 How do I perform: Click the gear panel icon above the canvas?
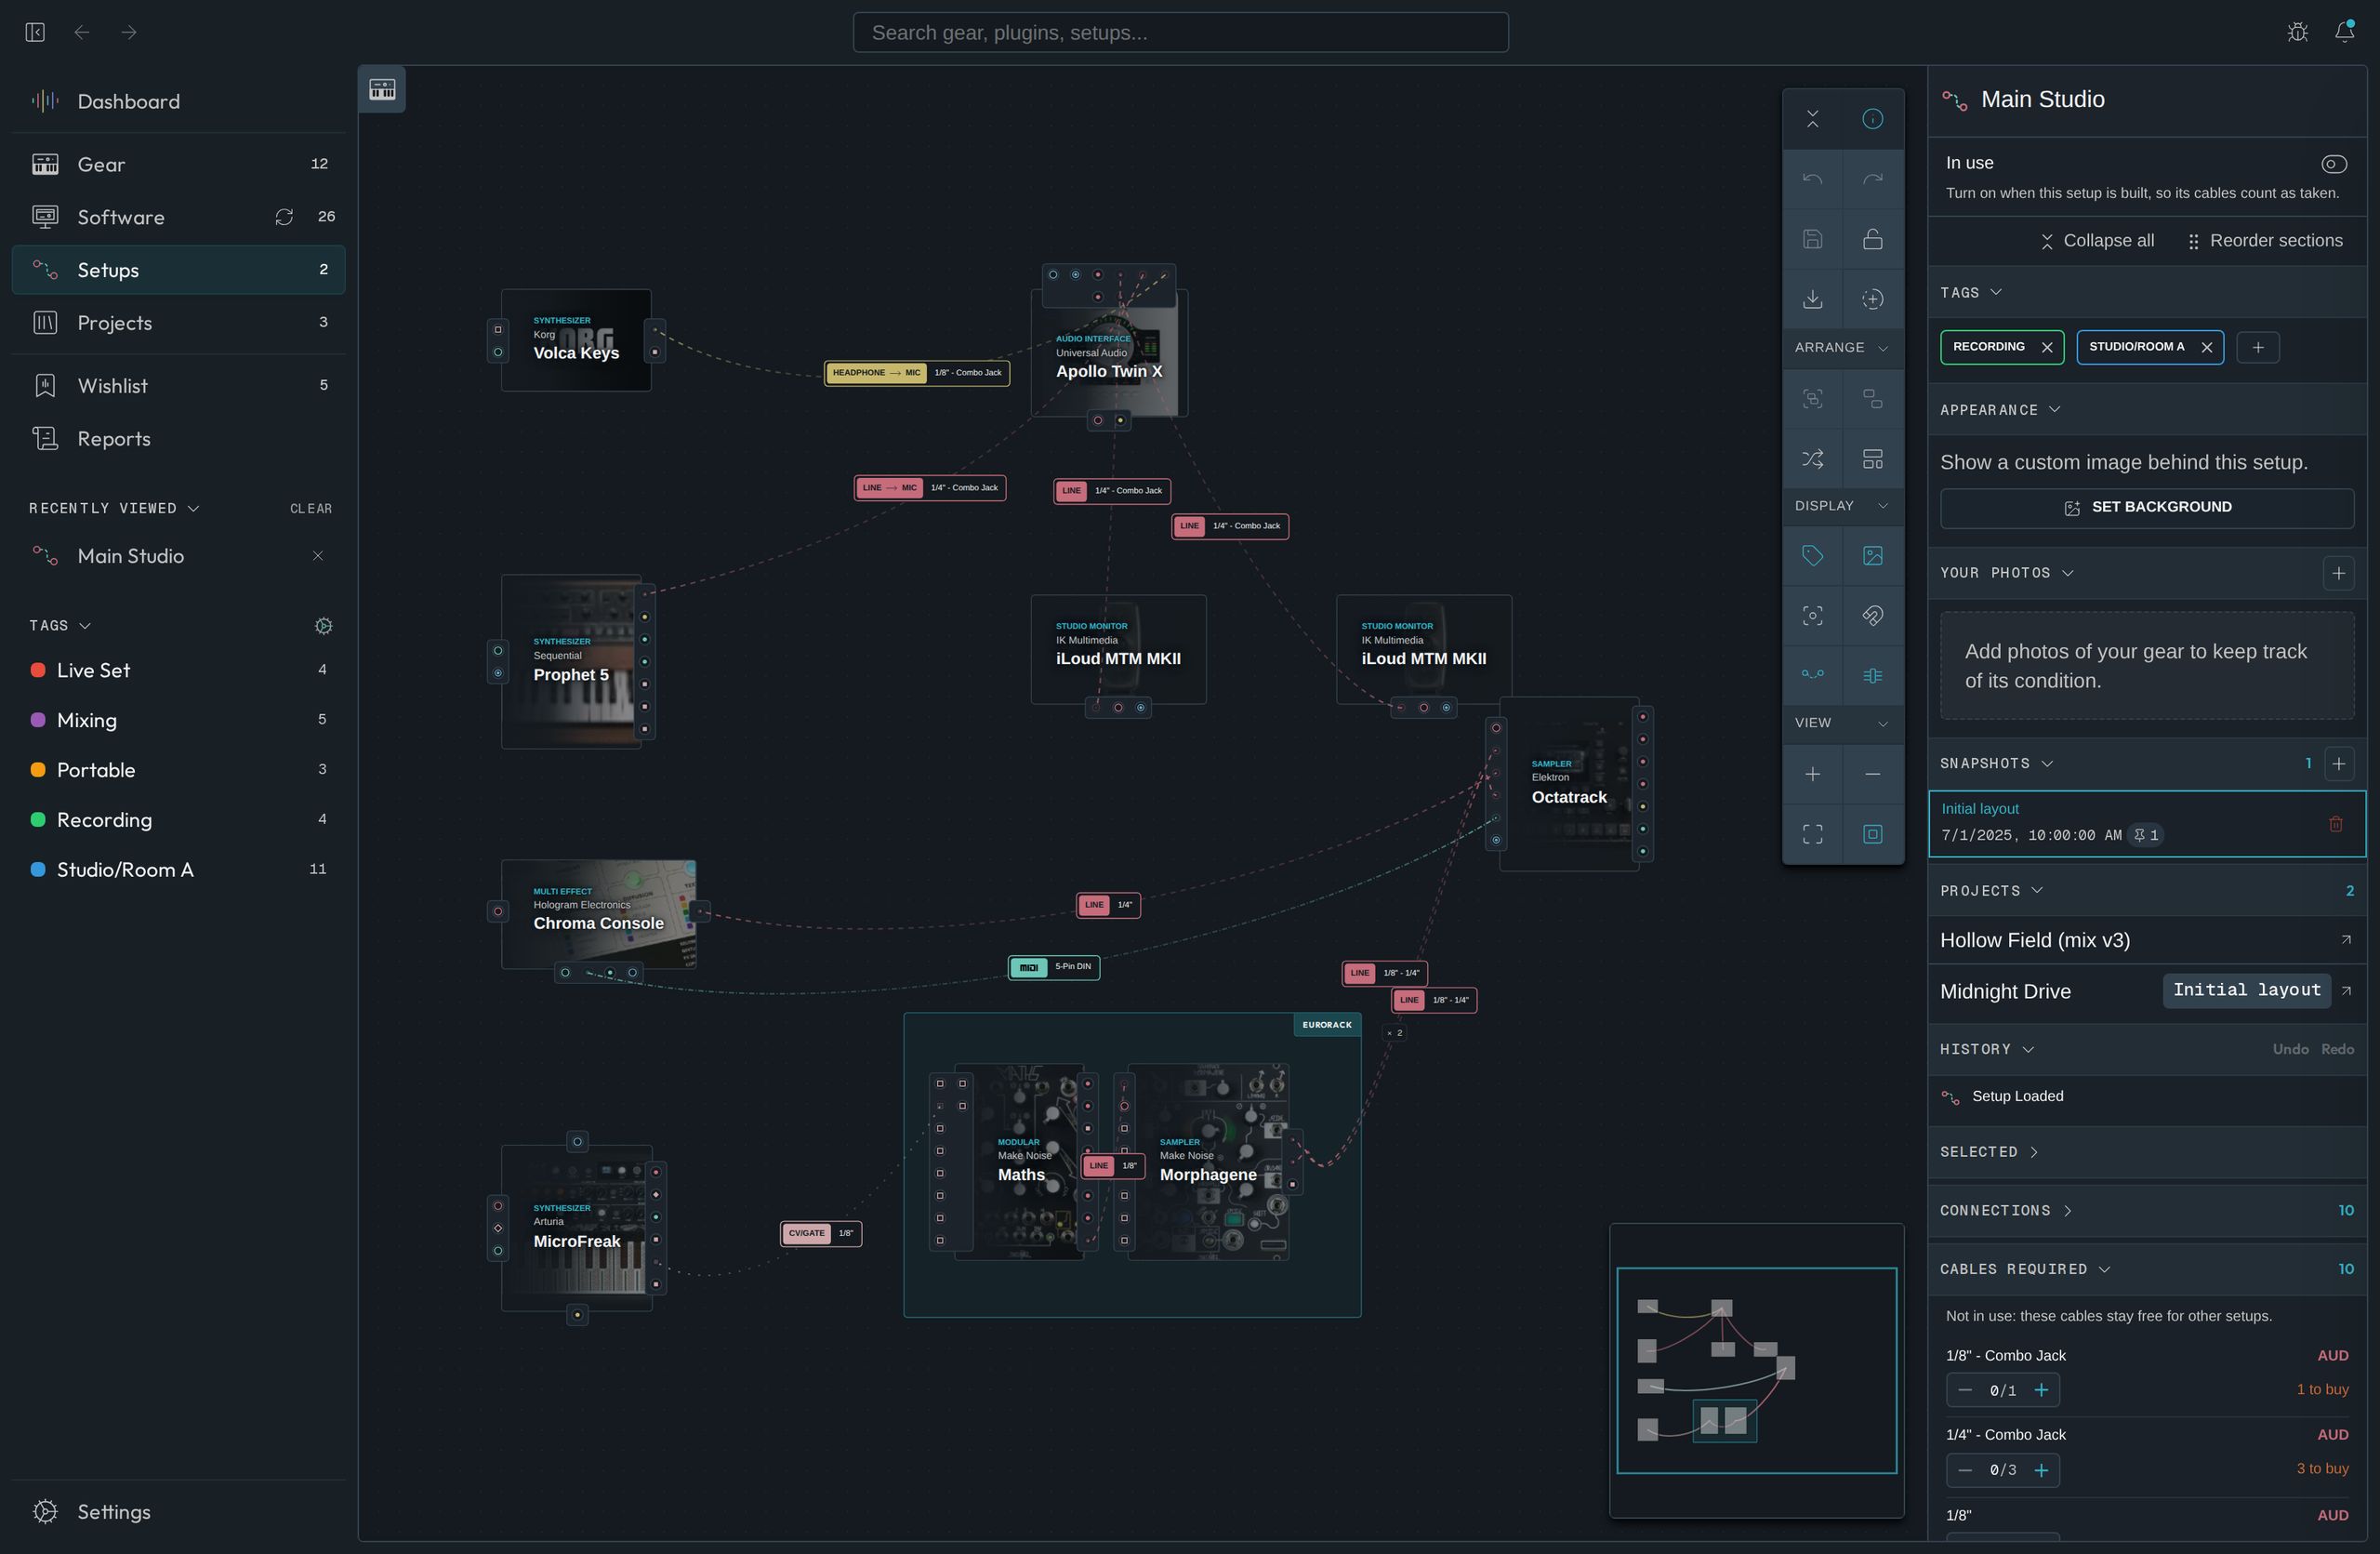pos(382,89)
